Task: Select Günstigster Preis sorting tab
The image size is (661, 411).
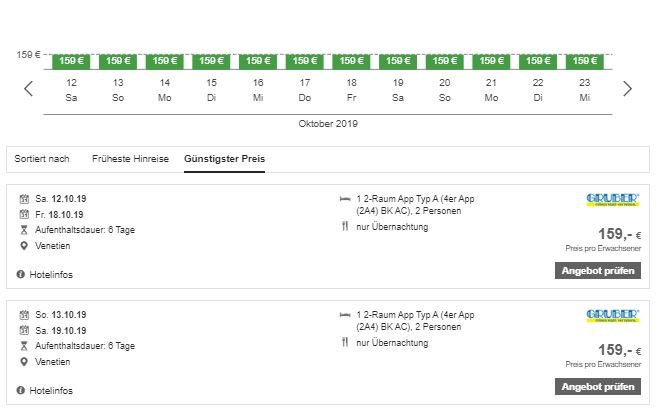Action: [225, 158]
